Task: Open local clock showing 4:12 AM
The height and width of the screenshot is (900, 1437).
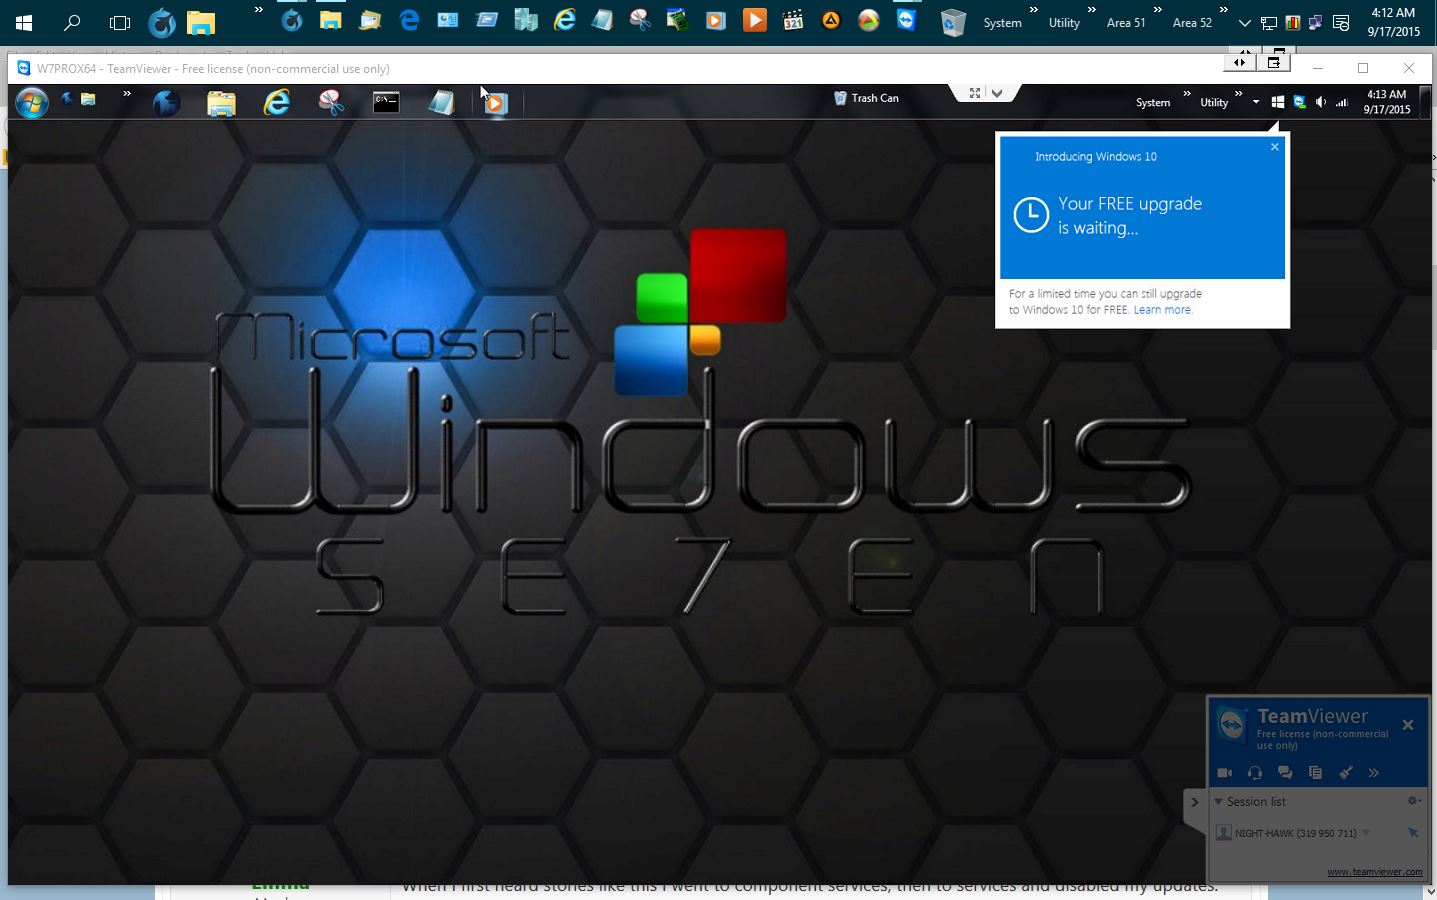Action: (1393, 22)
